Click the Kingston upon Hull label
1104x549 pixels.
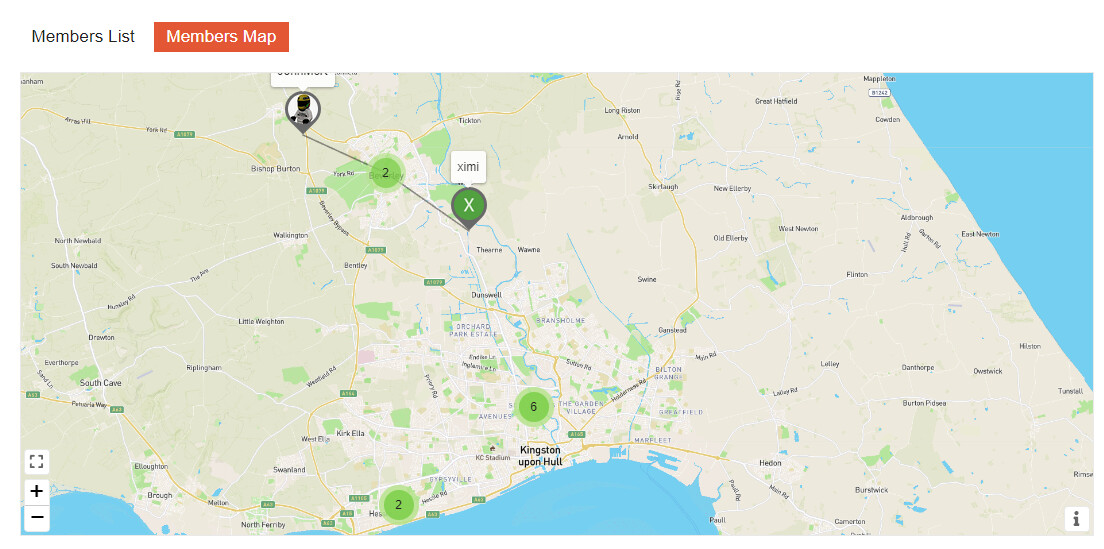point(540,455)
